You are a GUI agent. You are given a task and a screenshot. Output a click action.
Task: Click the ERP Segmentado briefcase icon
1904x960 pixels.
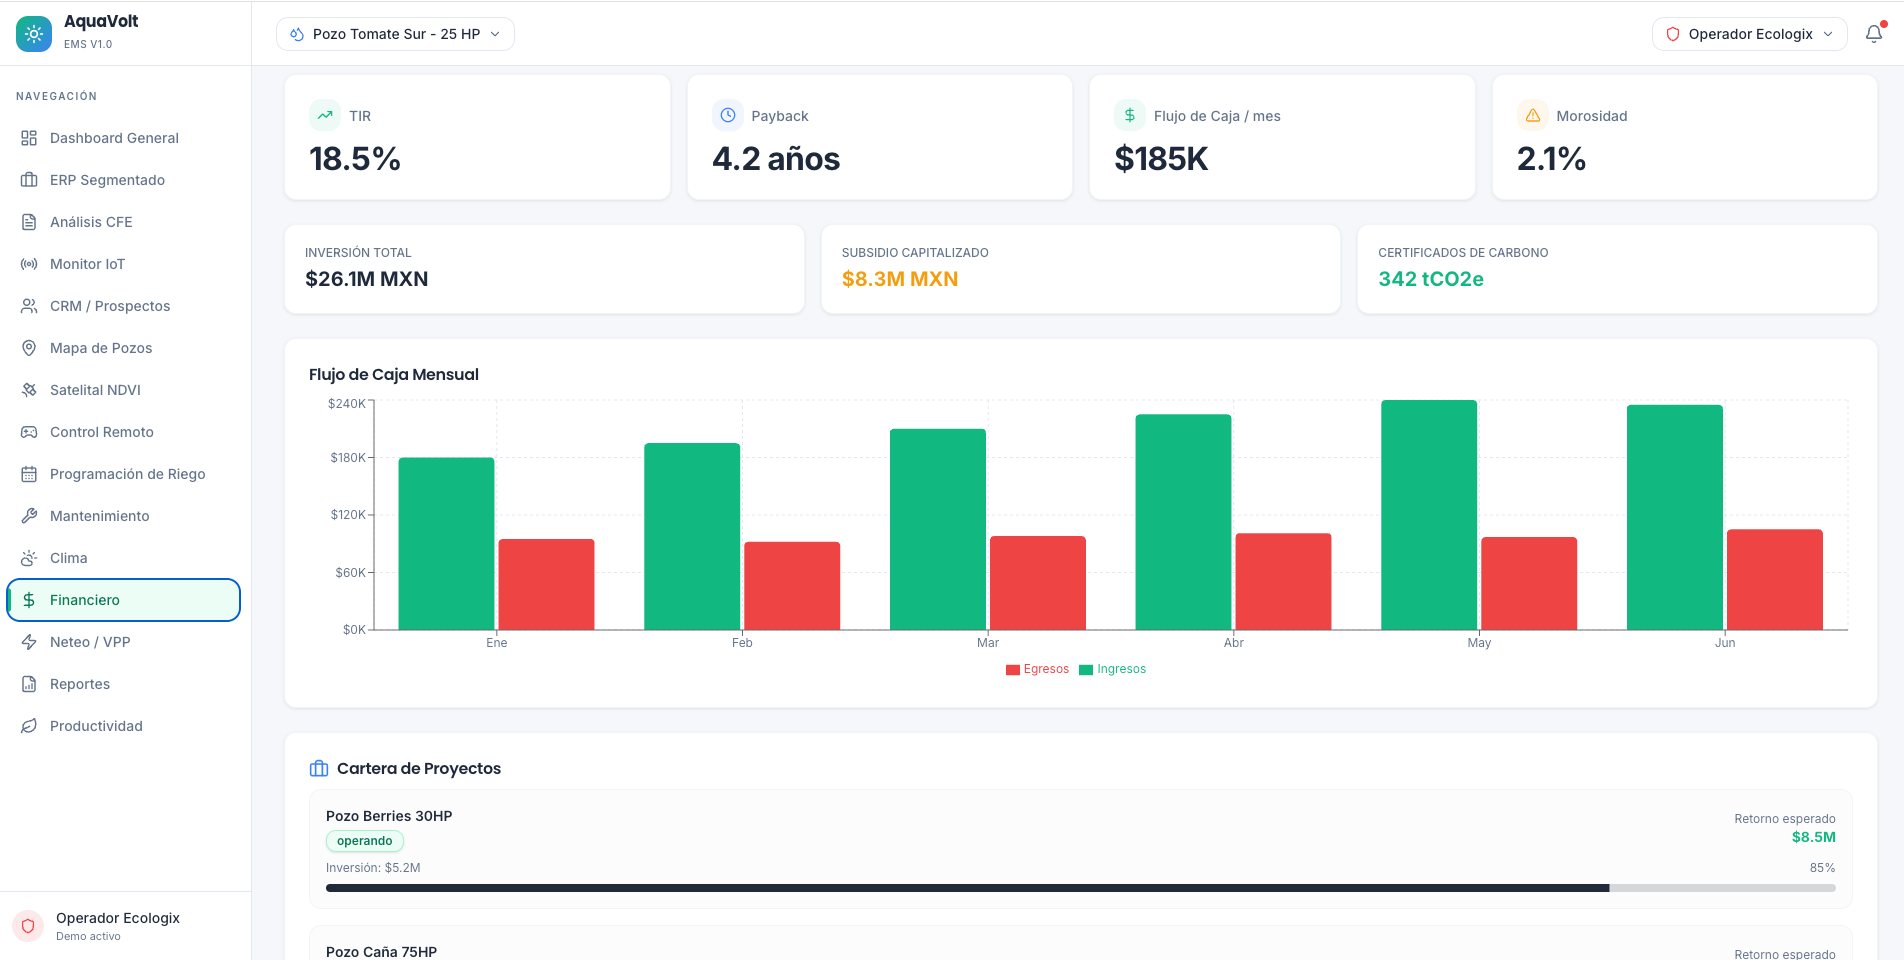[29, 180]
